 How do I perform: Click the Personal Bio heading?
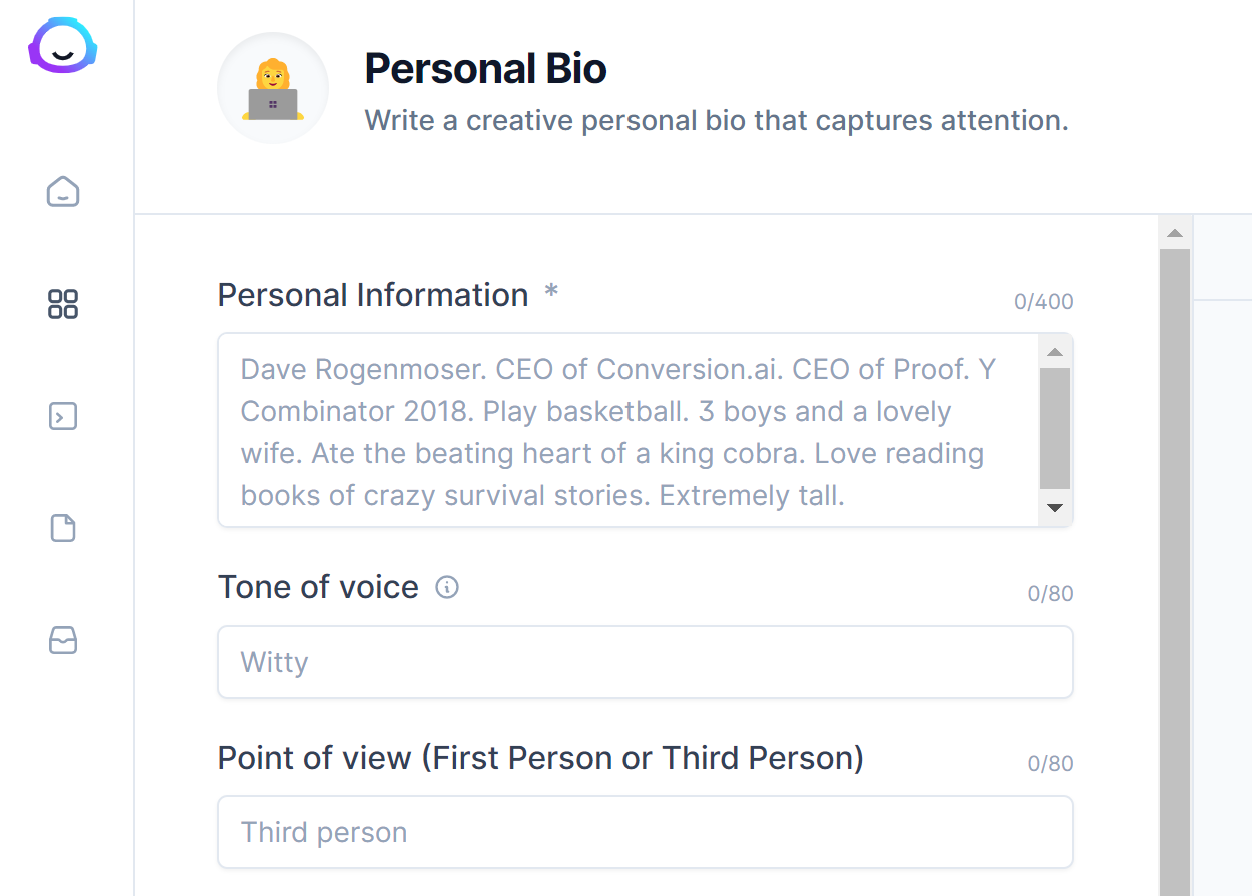click(x=485, y=69)
